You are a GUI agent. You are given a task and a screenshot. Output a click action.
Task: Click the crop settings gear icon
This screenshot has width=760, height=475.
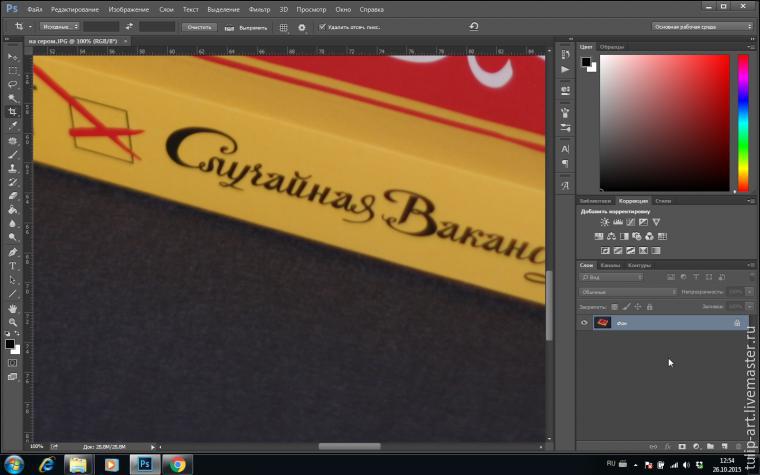point(302,27)
